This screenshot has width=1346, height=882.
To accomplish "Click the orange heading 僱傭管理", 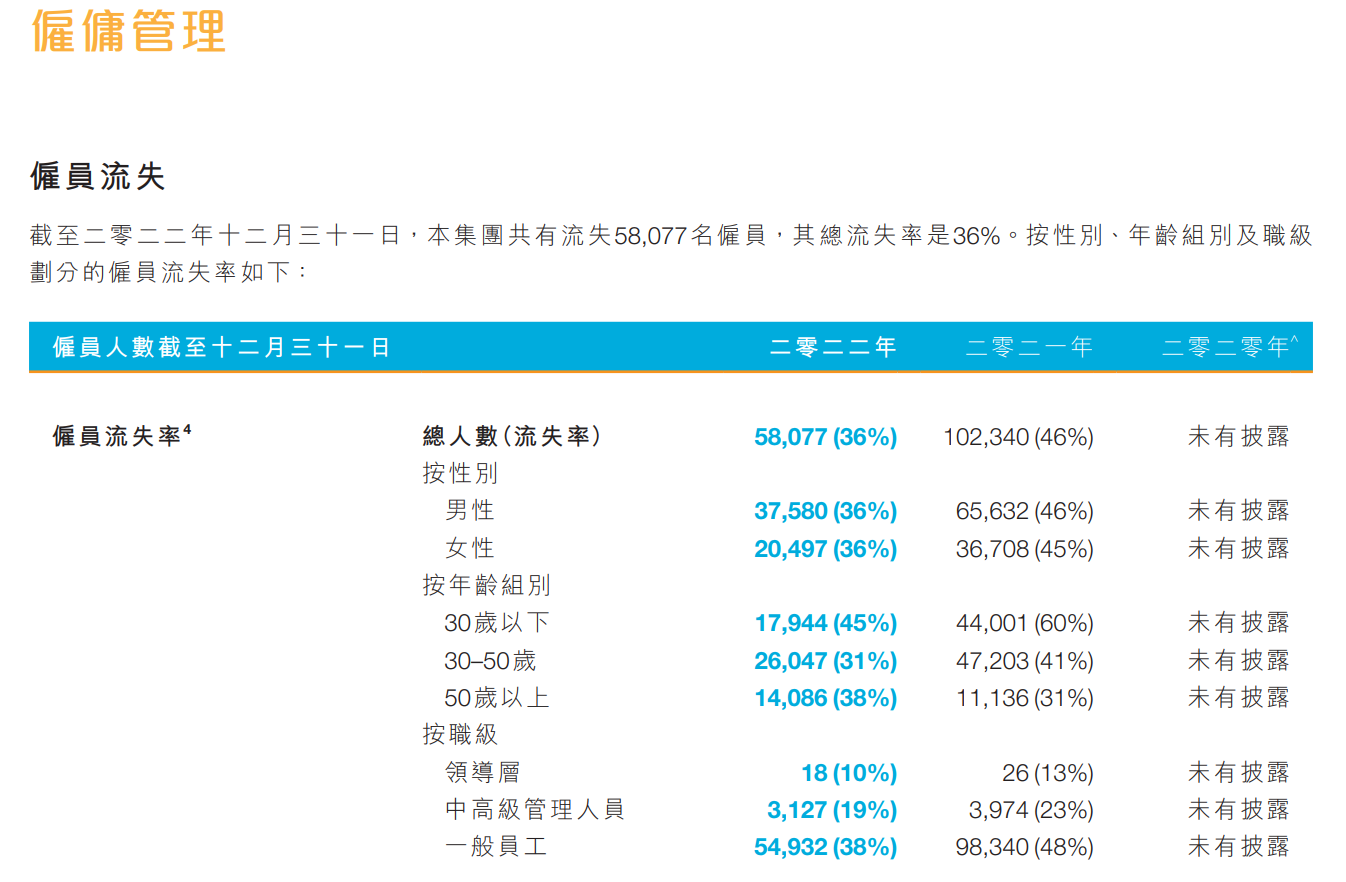I will 128,31.
